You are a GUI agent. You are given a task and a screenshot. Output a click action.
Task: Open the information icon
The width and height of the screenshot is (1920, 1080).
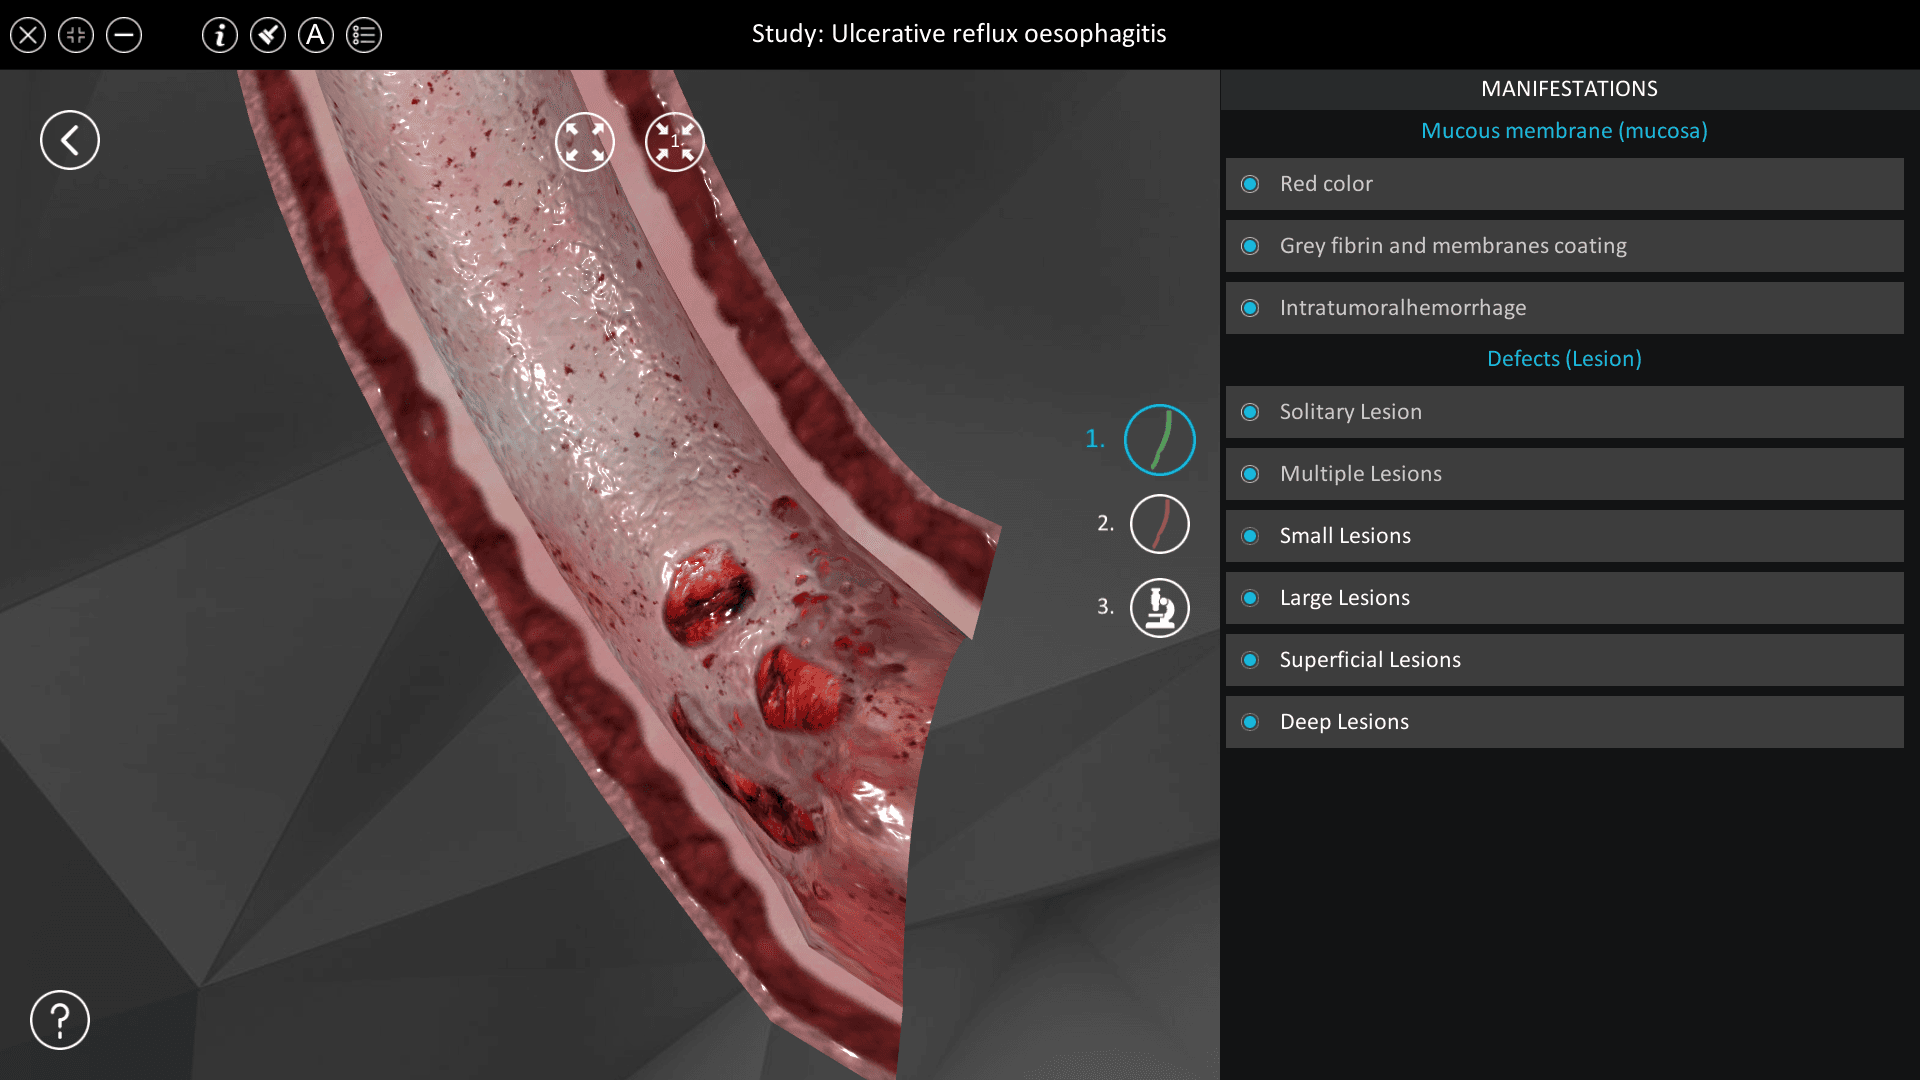[220, 35]
